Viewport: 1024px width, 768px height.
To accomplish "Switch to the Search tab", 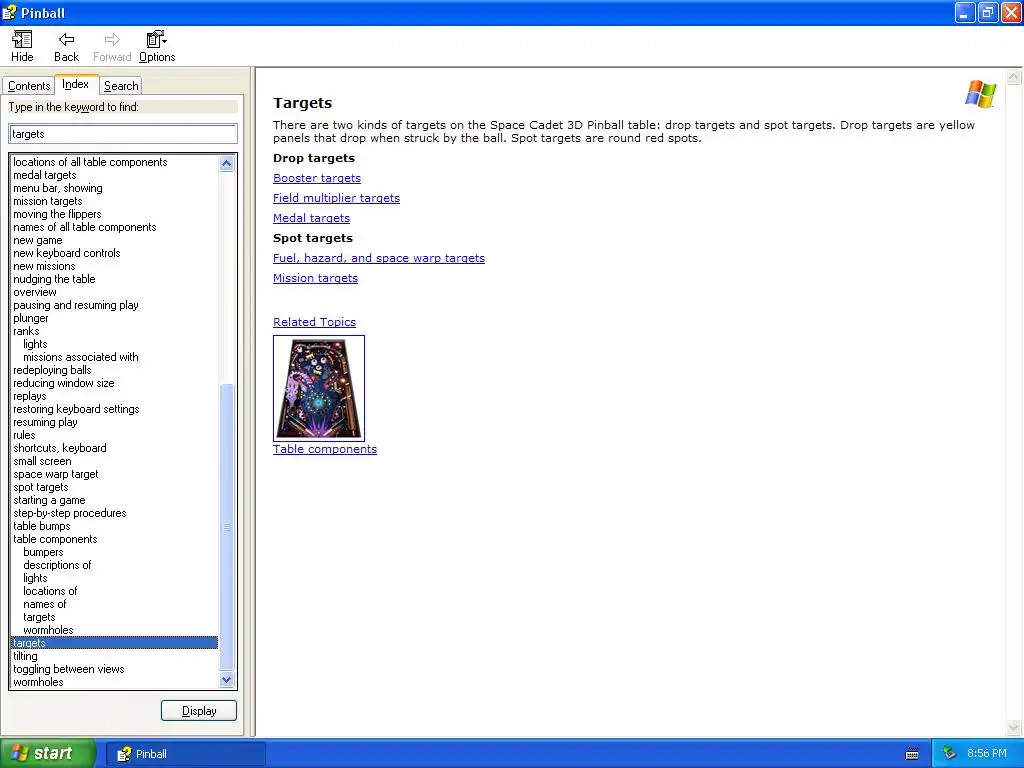I will click(121, 86).
